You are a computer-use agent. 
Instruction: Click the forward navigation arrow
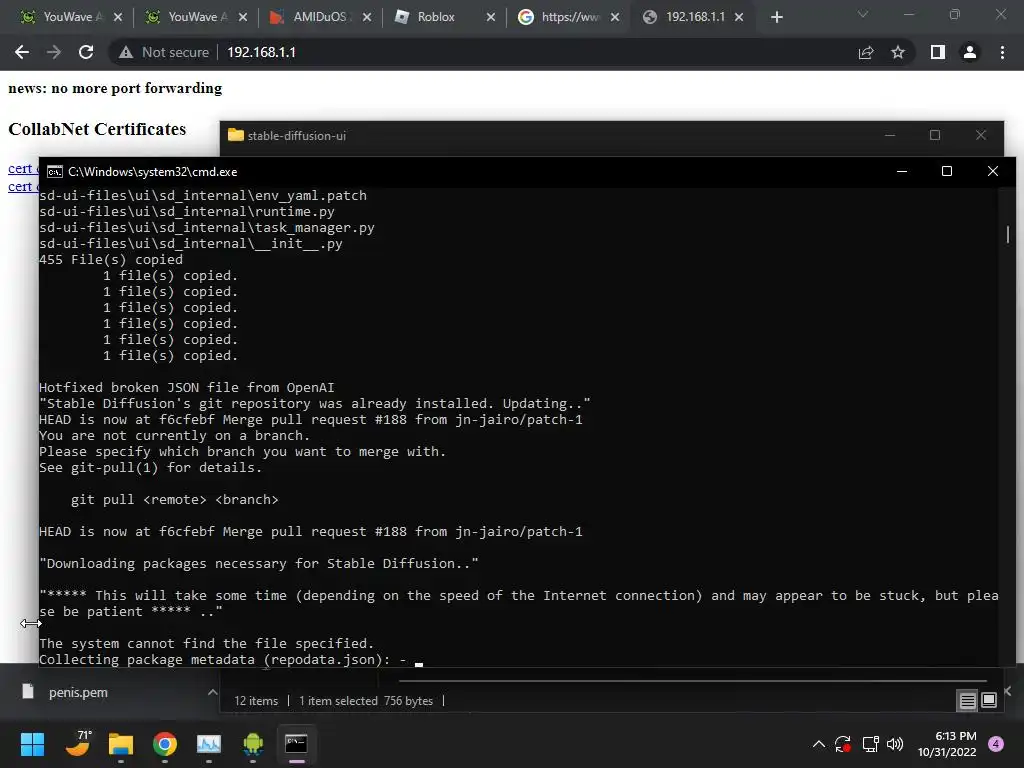tap(54, 52)
